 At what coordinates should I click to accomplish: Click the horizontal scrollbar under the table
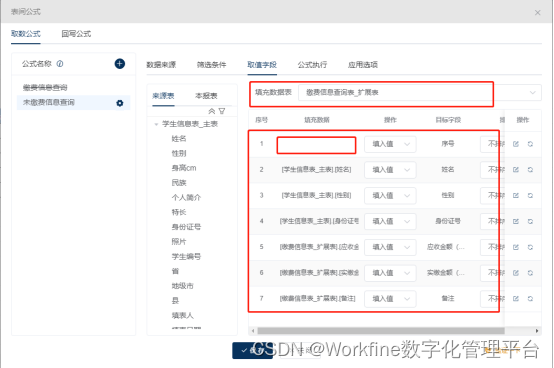pyautogui.click(x=381, y=331)
